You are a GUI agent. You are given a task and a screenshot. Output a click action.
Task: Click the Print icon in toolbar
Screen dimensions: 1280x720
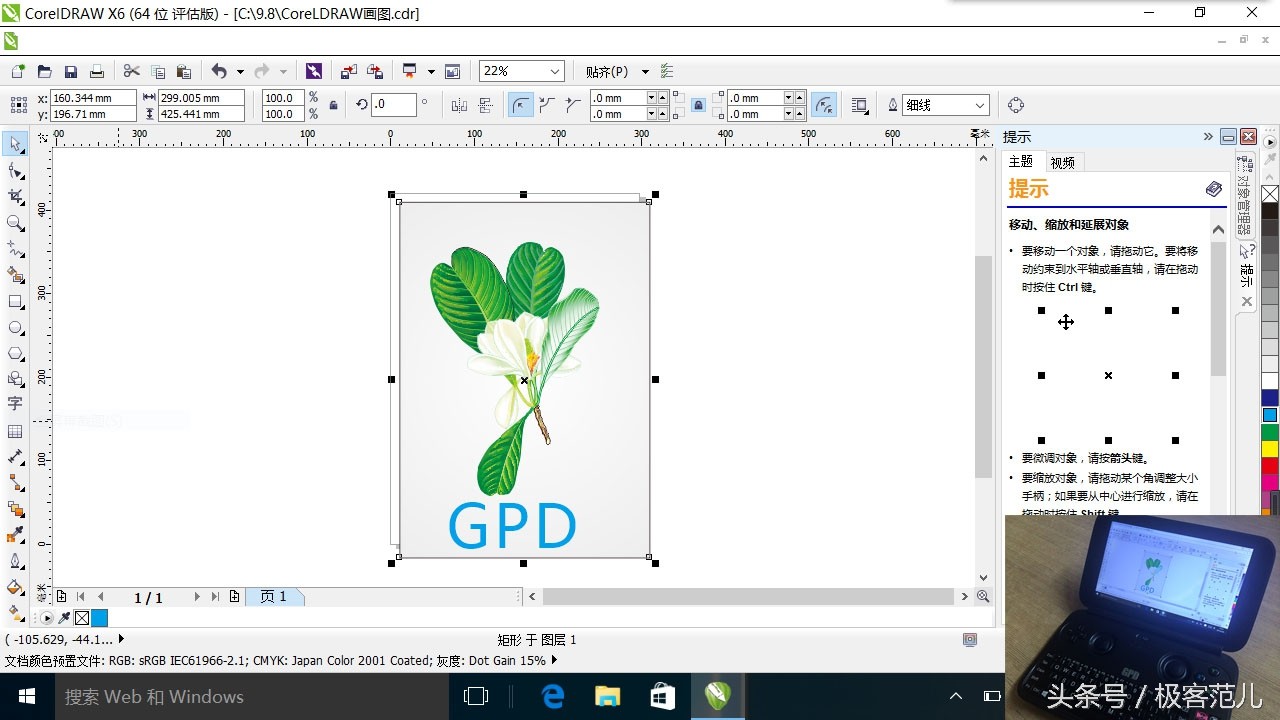[x=97, y=72]
